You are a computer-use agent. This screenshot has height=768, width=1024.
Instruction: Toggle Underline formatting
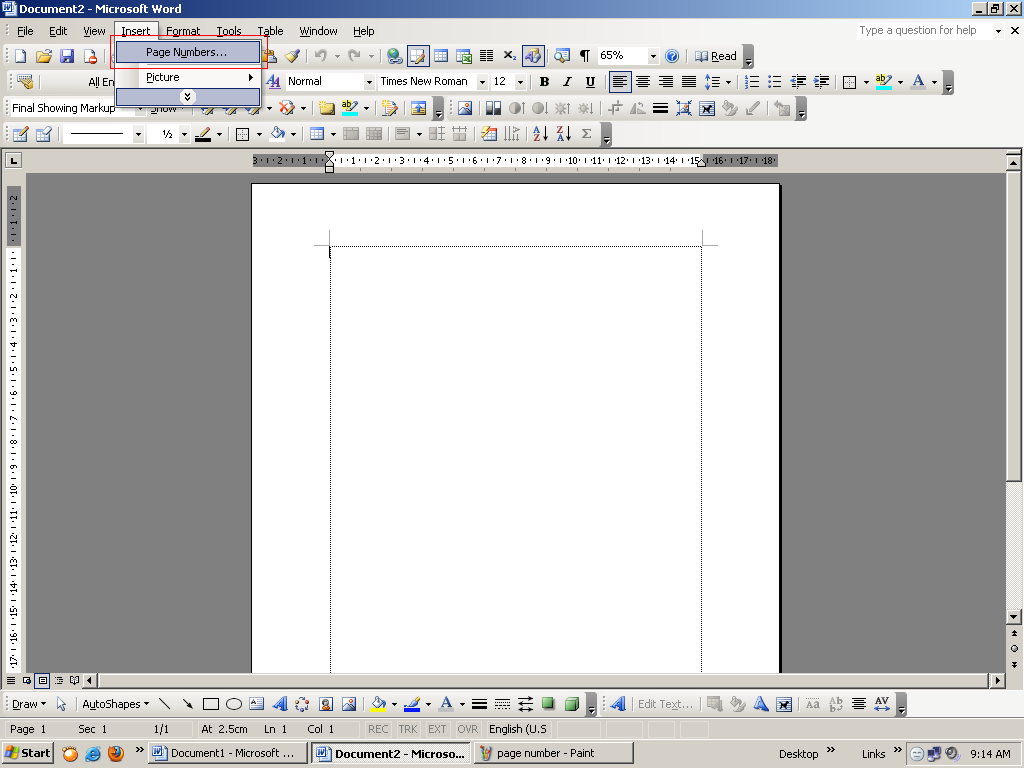[590, 82]
